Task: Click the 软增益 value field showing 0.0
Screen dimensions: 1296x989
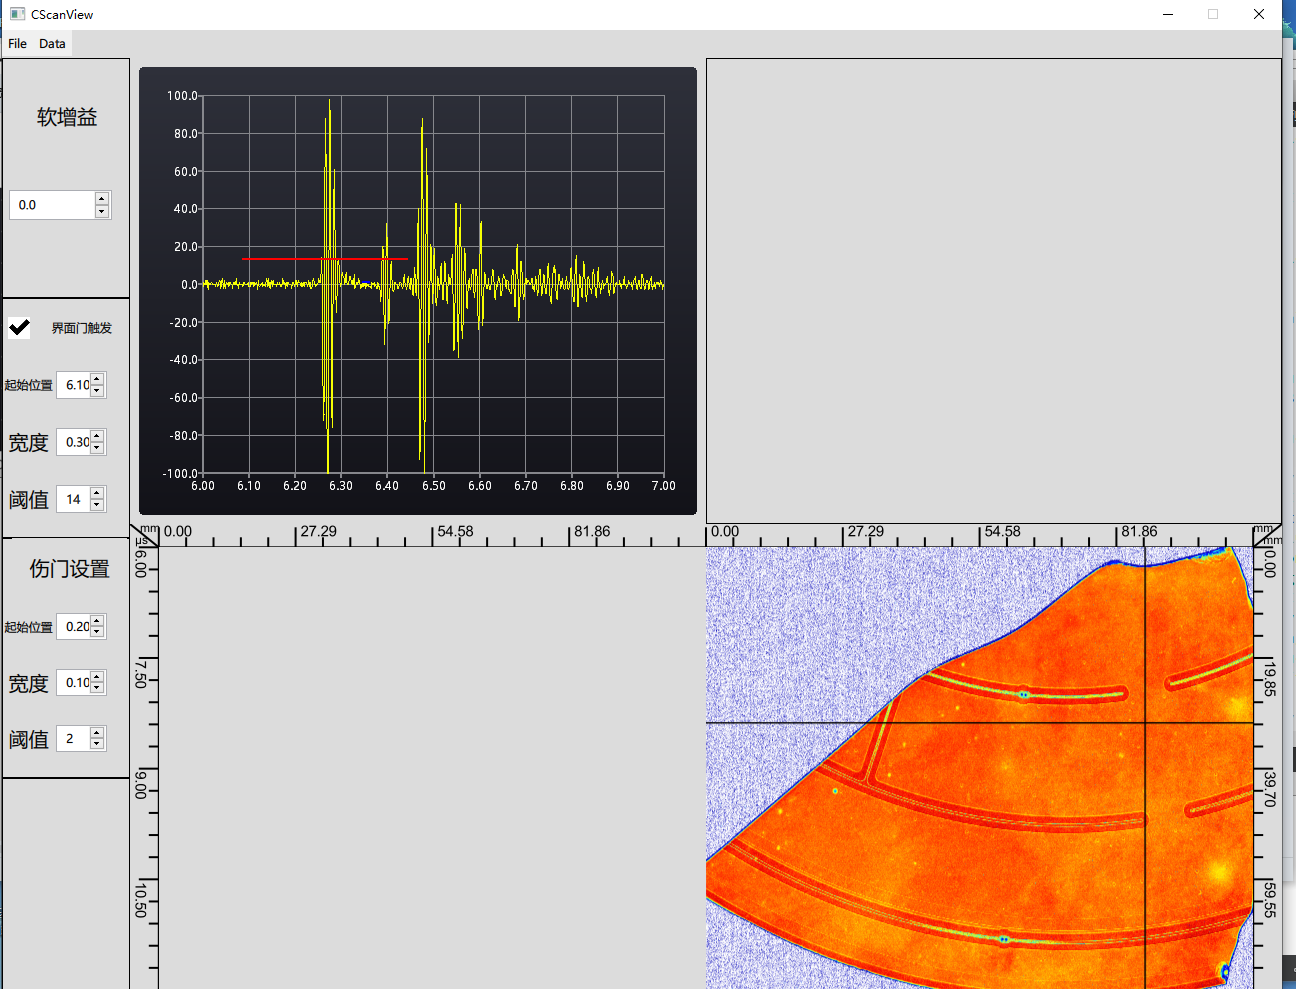Action: [52, 205]
